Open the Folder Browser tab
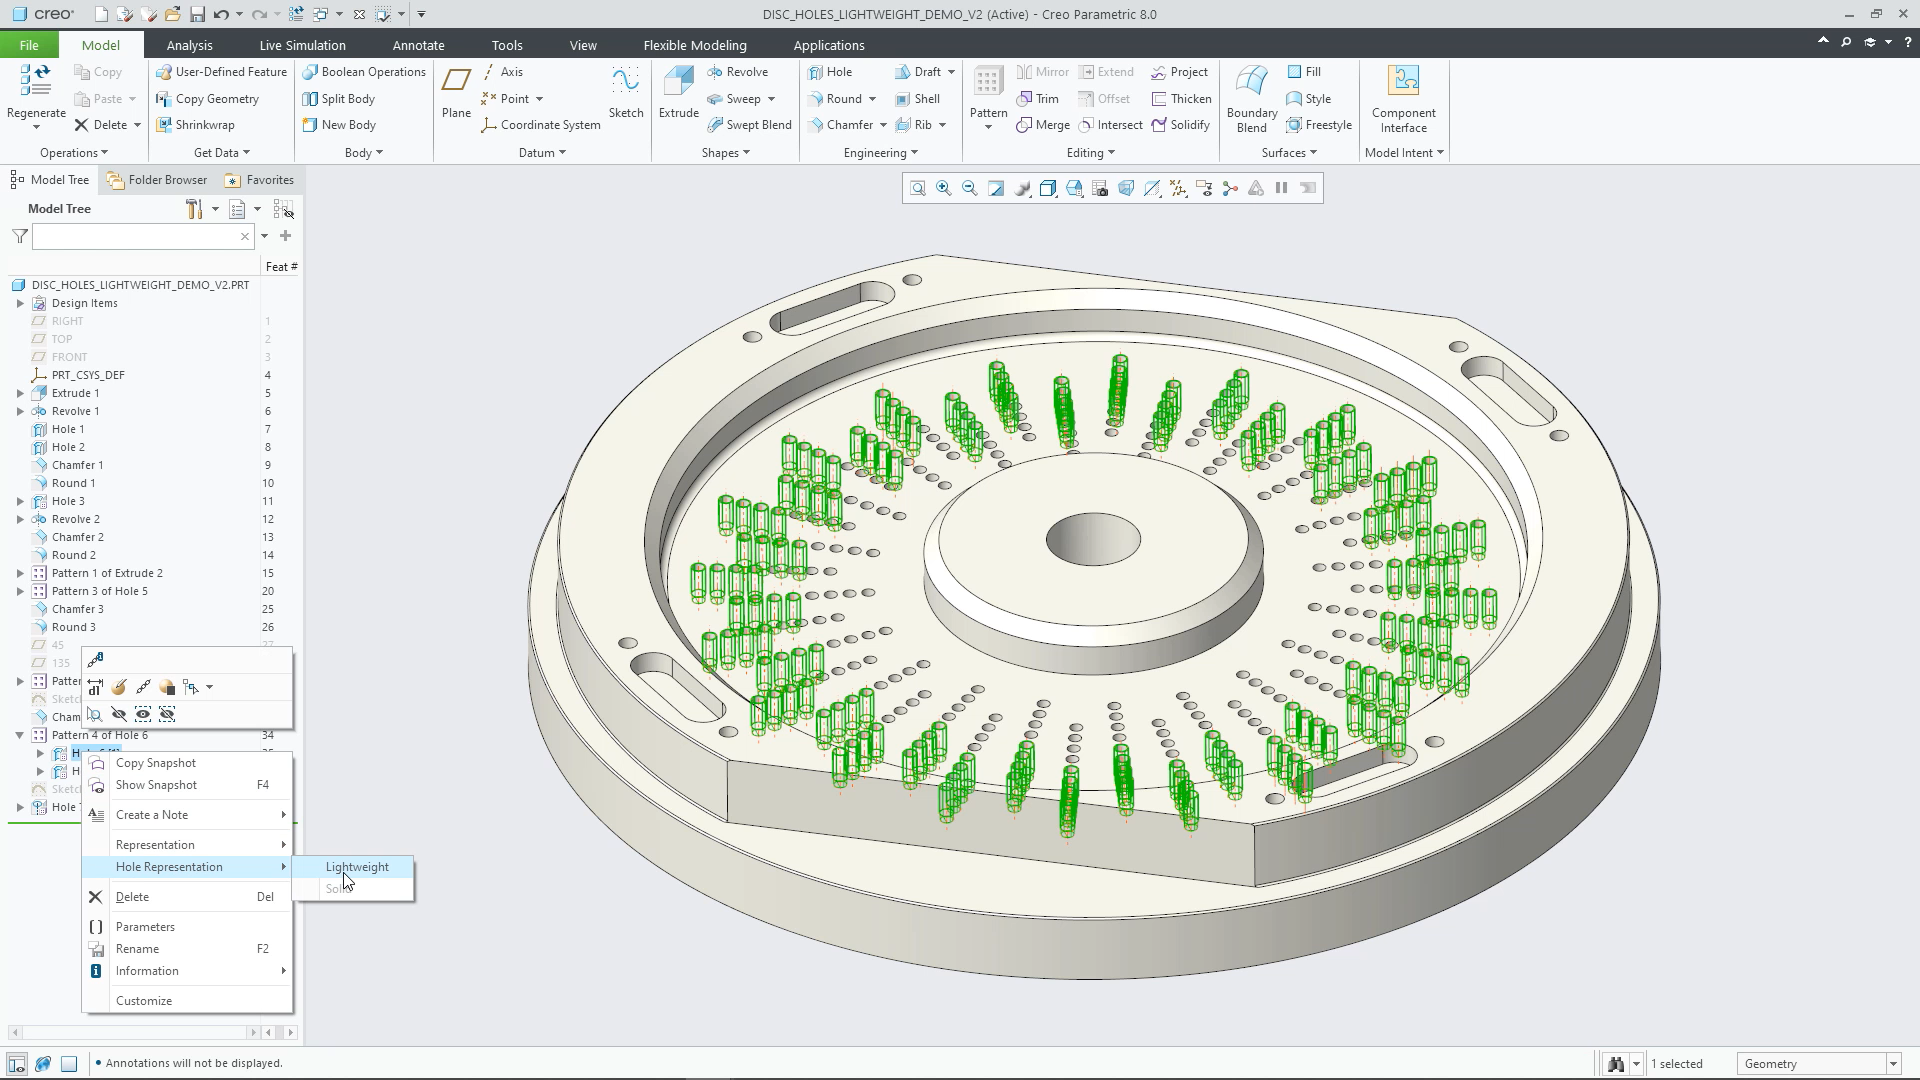 (x=157, y=180)
